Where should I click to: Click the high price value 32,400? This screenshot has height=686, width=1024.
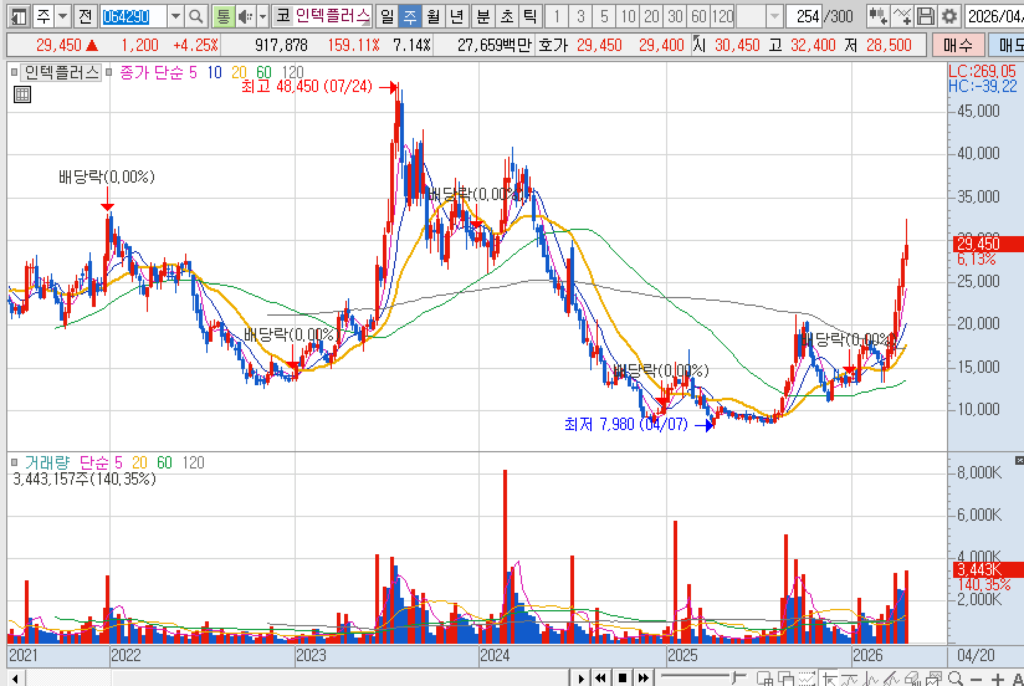coord(812,45)
